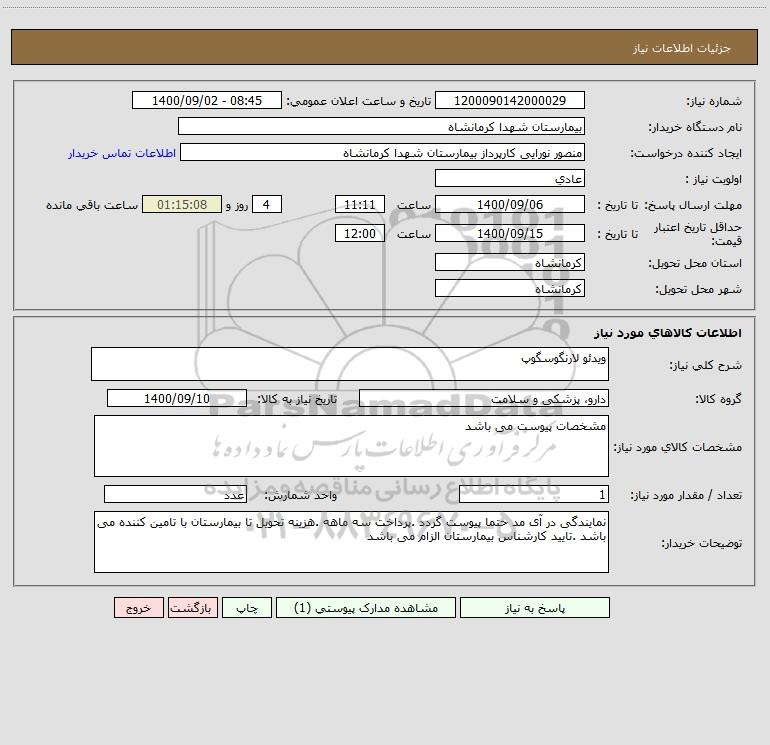Open اطلاعات تماس خریدار link
770x745 pixels.
click(122, 153)
